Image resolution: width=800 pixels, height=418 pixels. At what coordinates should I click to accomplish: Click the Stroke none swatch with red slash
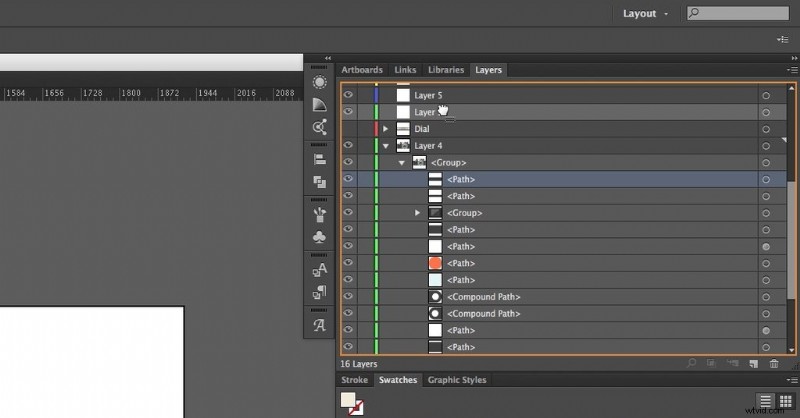pyautogui.click(x=356, y=408)
